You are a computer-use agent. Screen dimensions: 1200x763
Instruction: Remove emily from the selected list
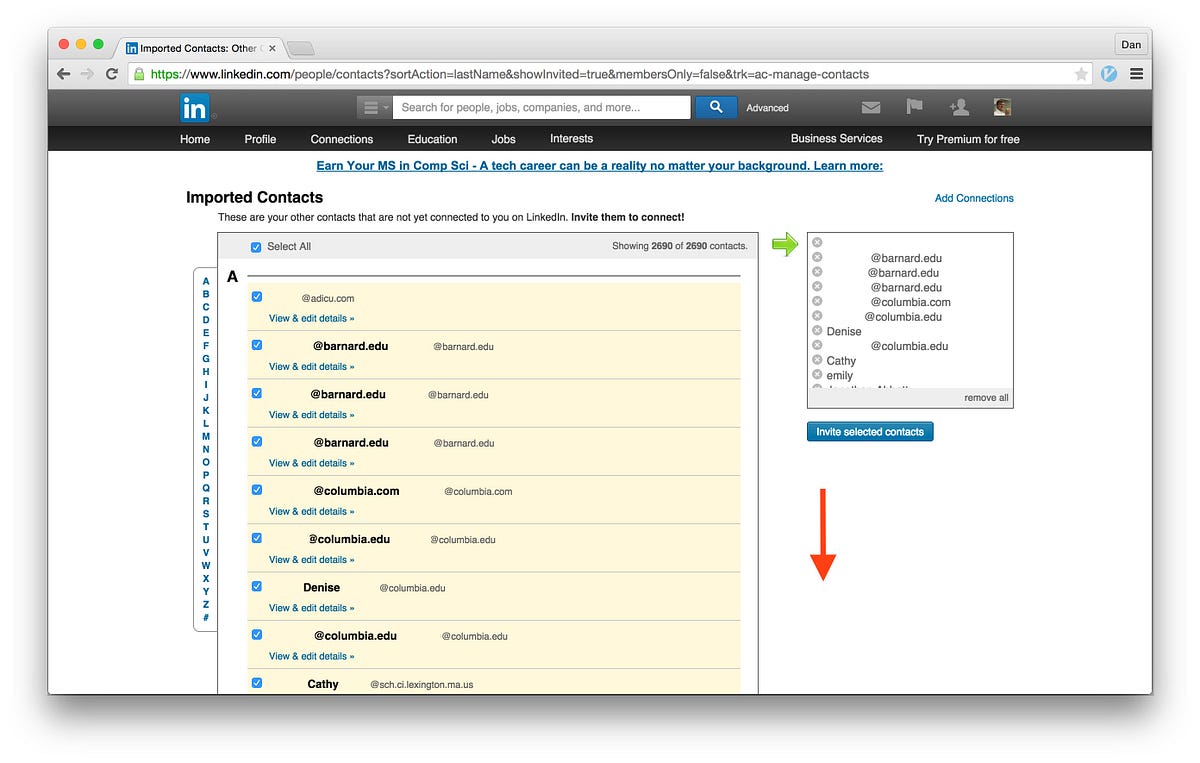click(817, 375)
